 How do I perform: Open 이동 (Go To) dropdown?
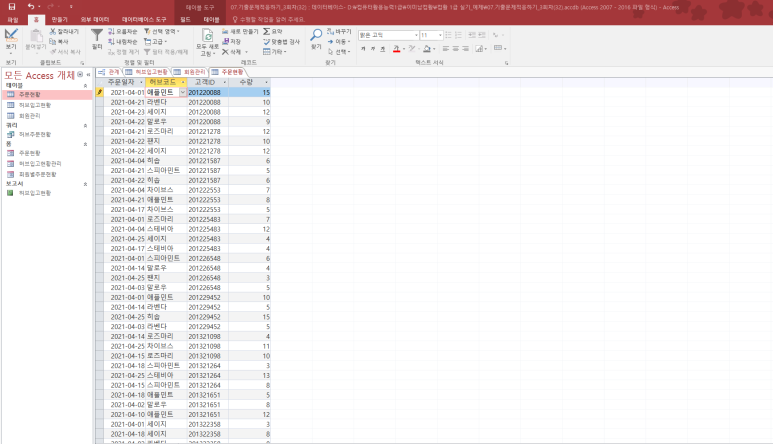[x=339, y=41]
